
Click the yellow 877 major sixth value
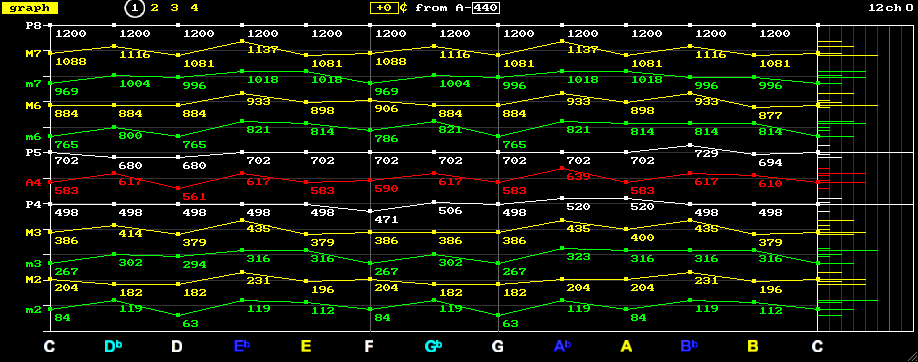(x=770, y=116)
